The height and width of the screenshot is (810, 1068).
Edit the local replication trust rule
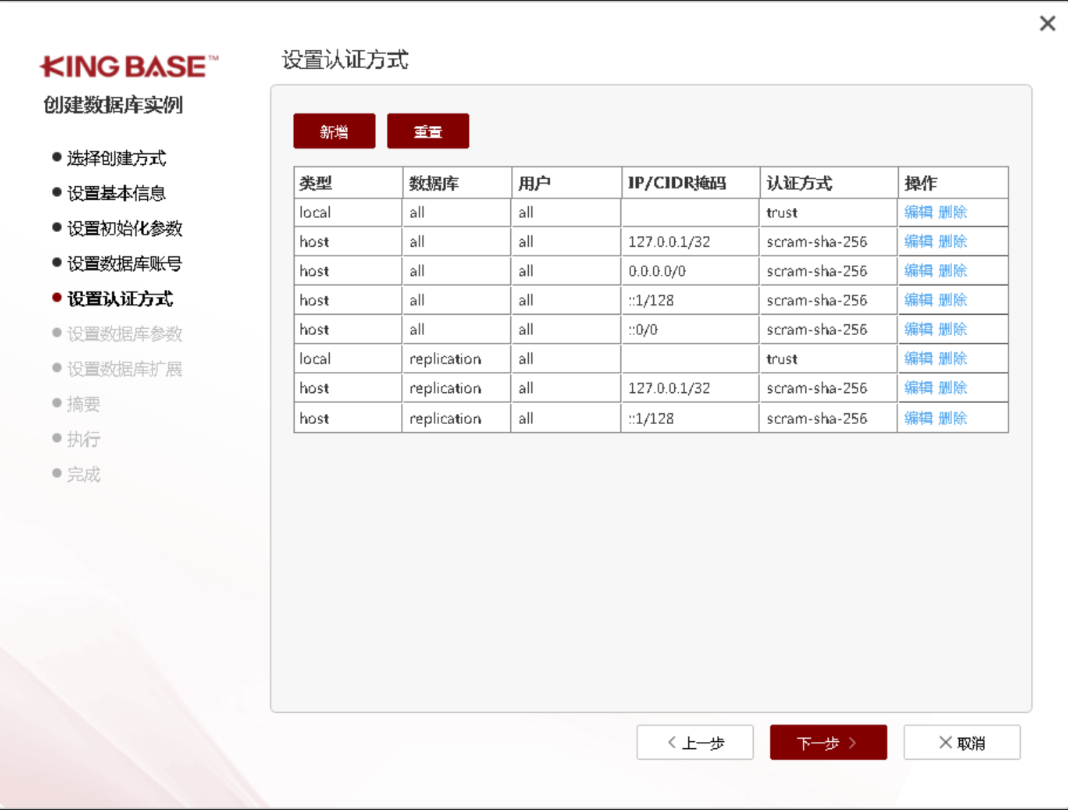coord(917,358)
